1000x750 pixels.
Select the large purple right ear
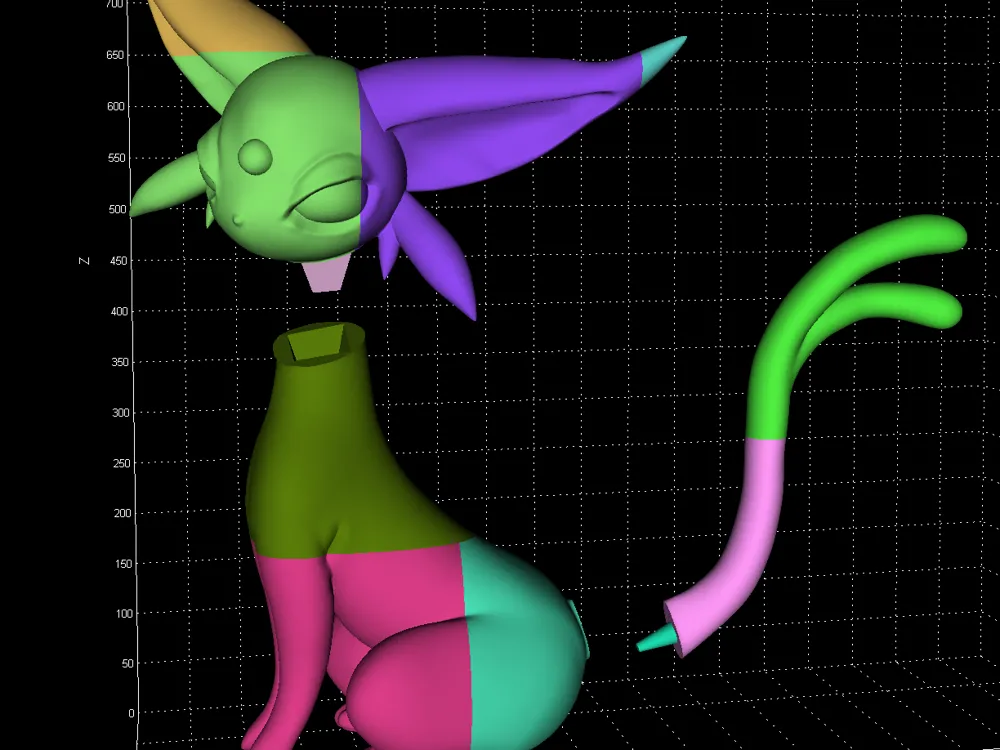click(x=500, y=110)
